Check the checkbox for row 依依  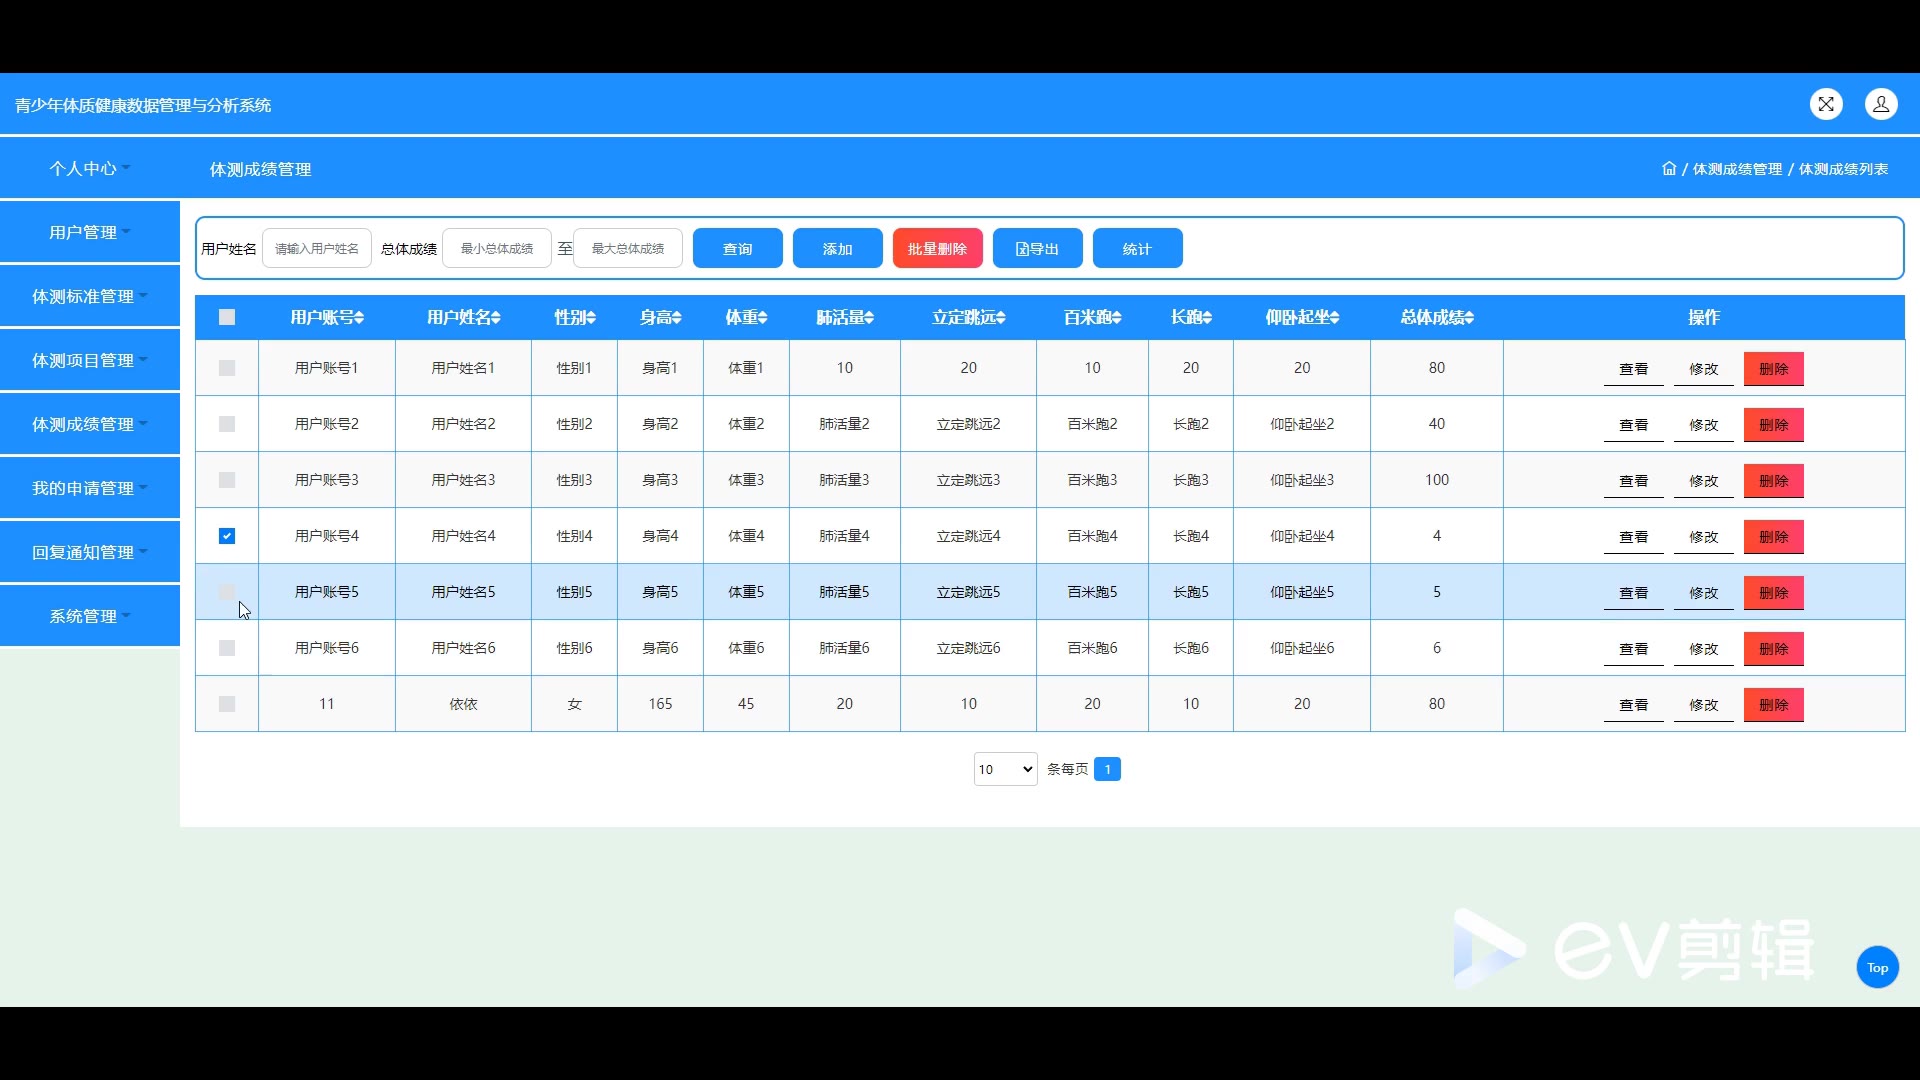[227, 704]
